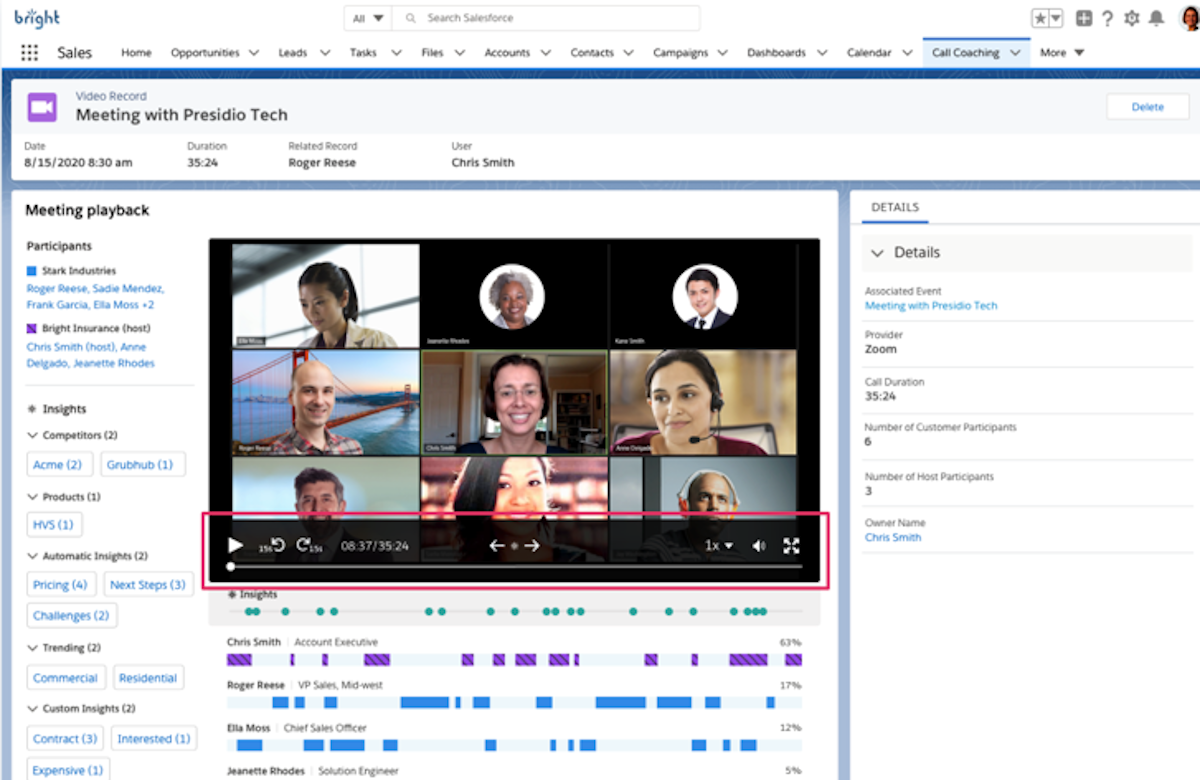The width and height of the screenshot is (1200, 780).
Task: Click the Bright logo
Action: pyautogui.click(x=37, y=18)
